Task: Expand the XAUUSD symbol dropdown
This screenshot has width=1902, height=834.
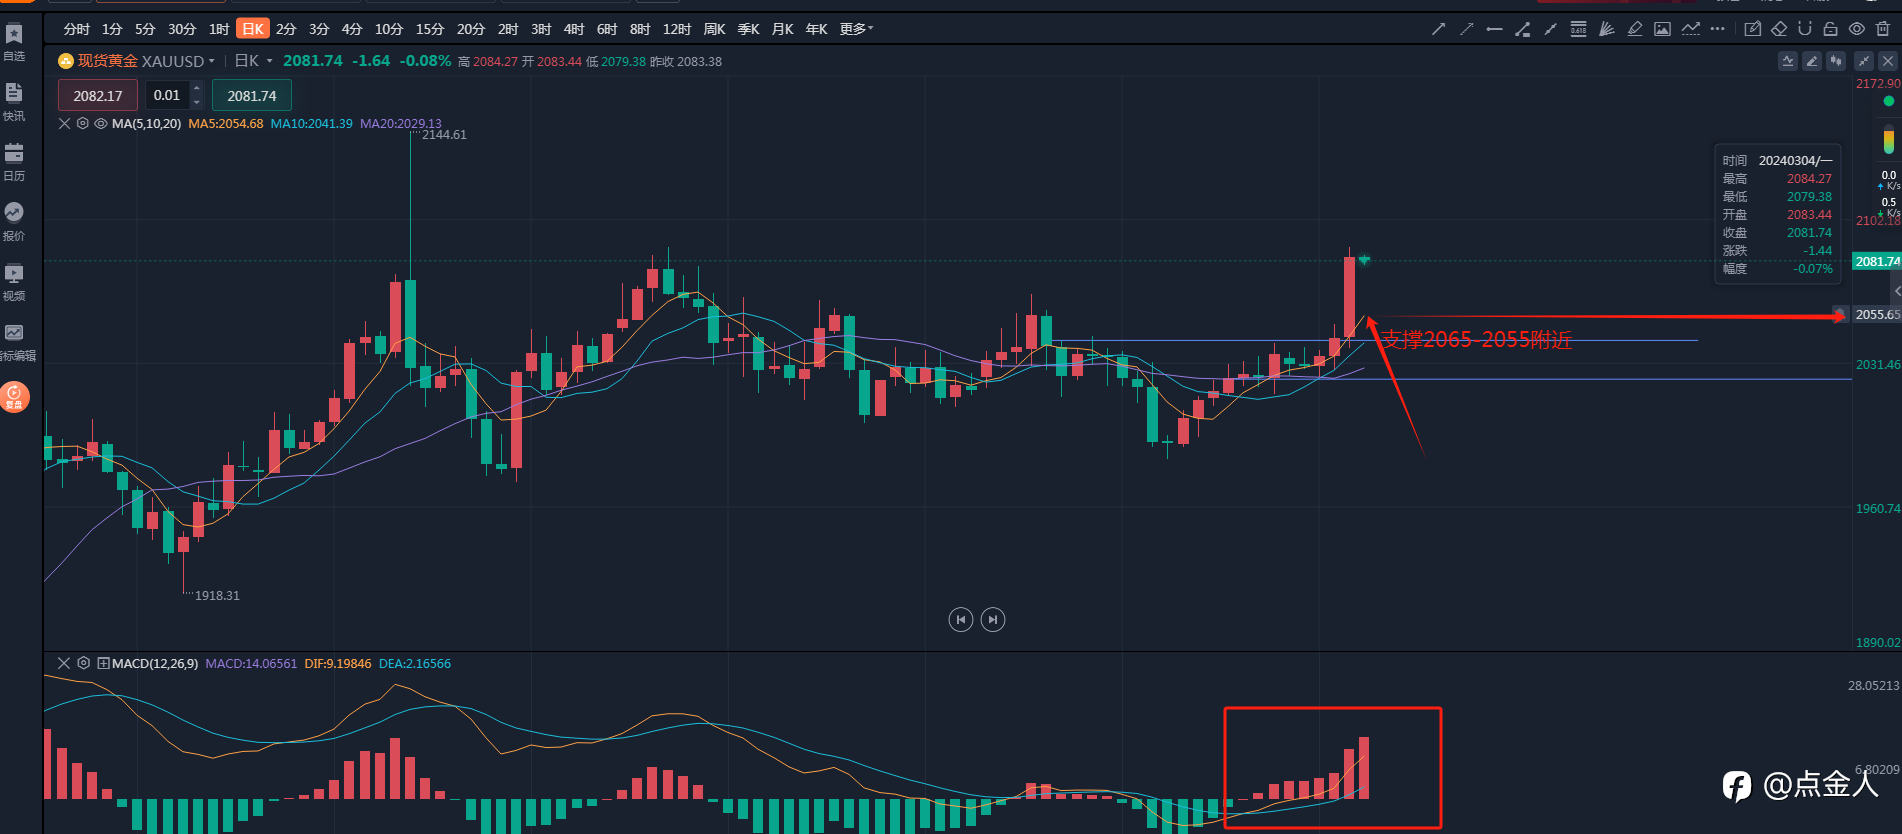Action: 211,61
